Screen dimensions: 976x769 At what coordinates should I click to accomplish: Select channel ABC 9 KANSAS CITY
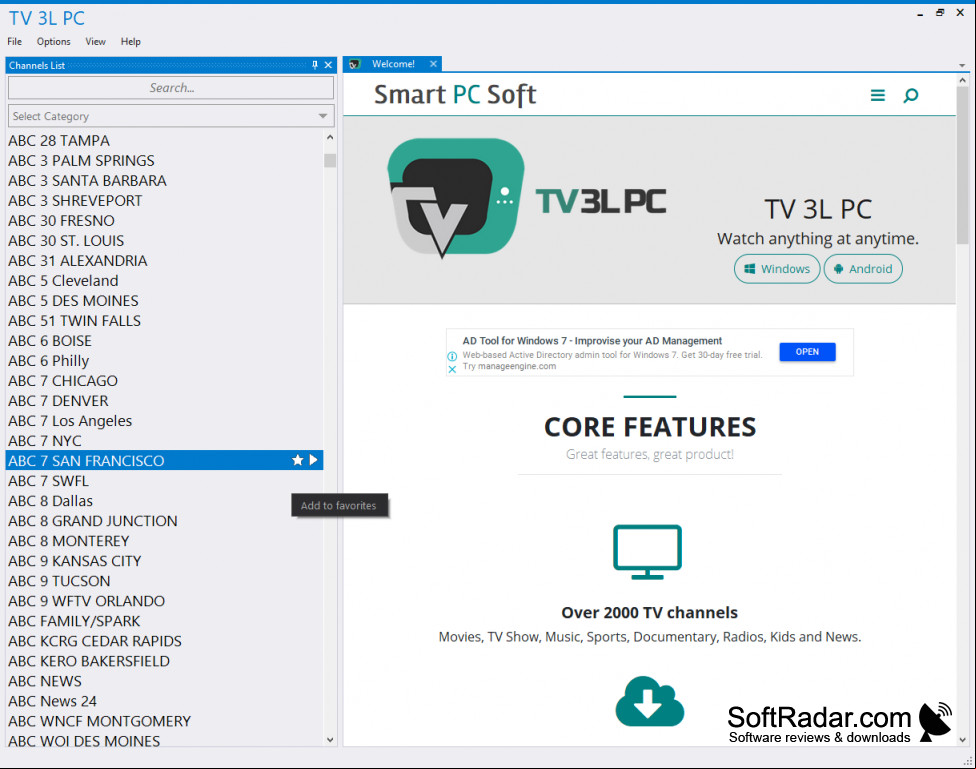[x=164, y=561]
